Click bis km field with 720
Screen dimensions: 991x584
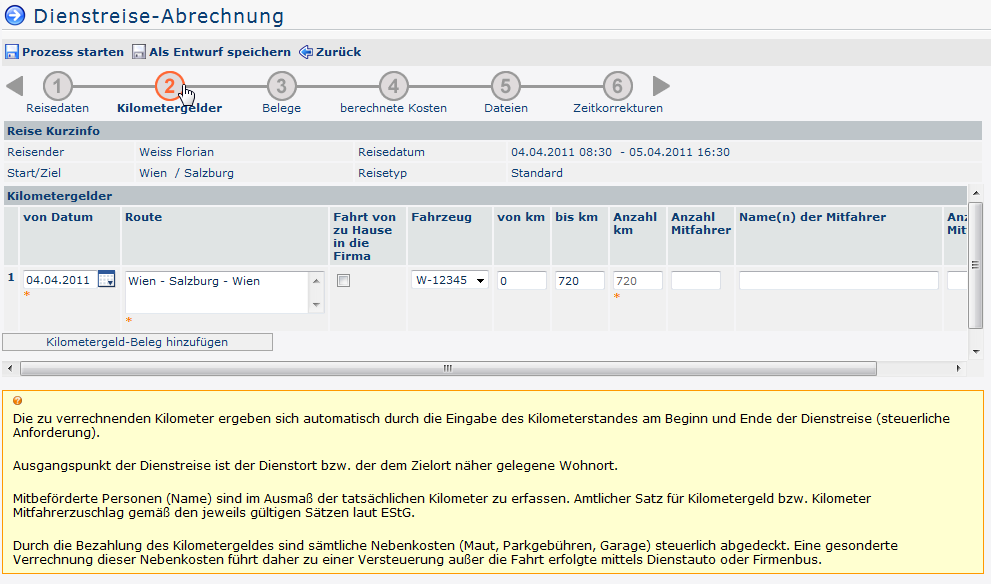point(580,281)
